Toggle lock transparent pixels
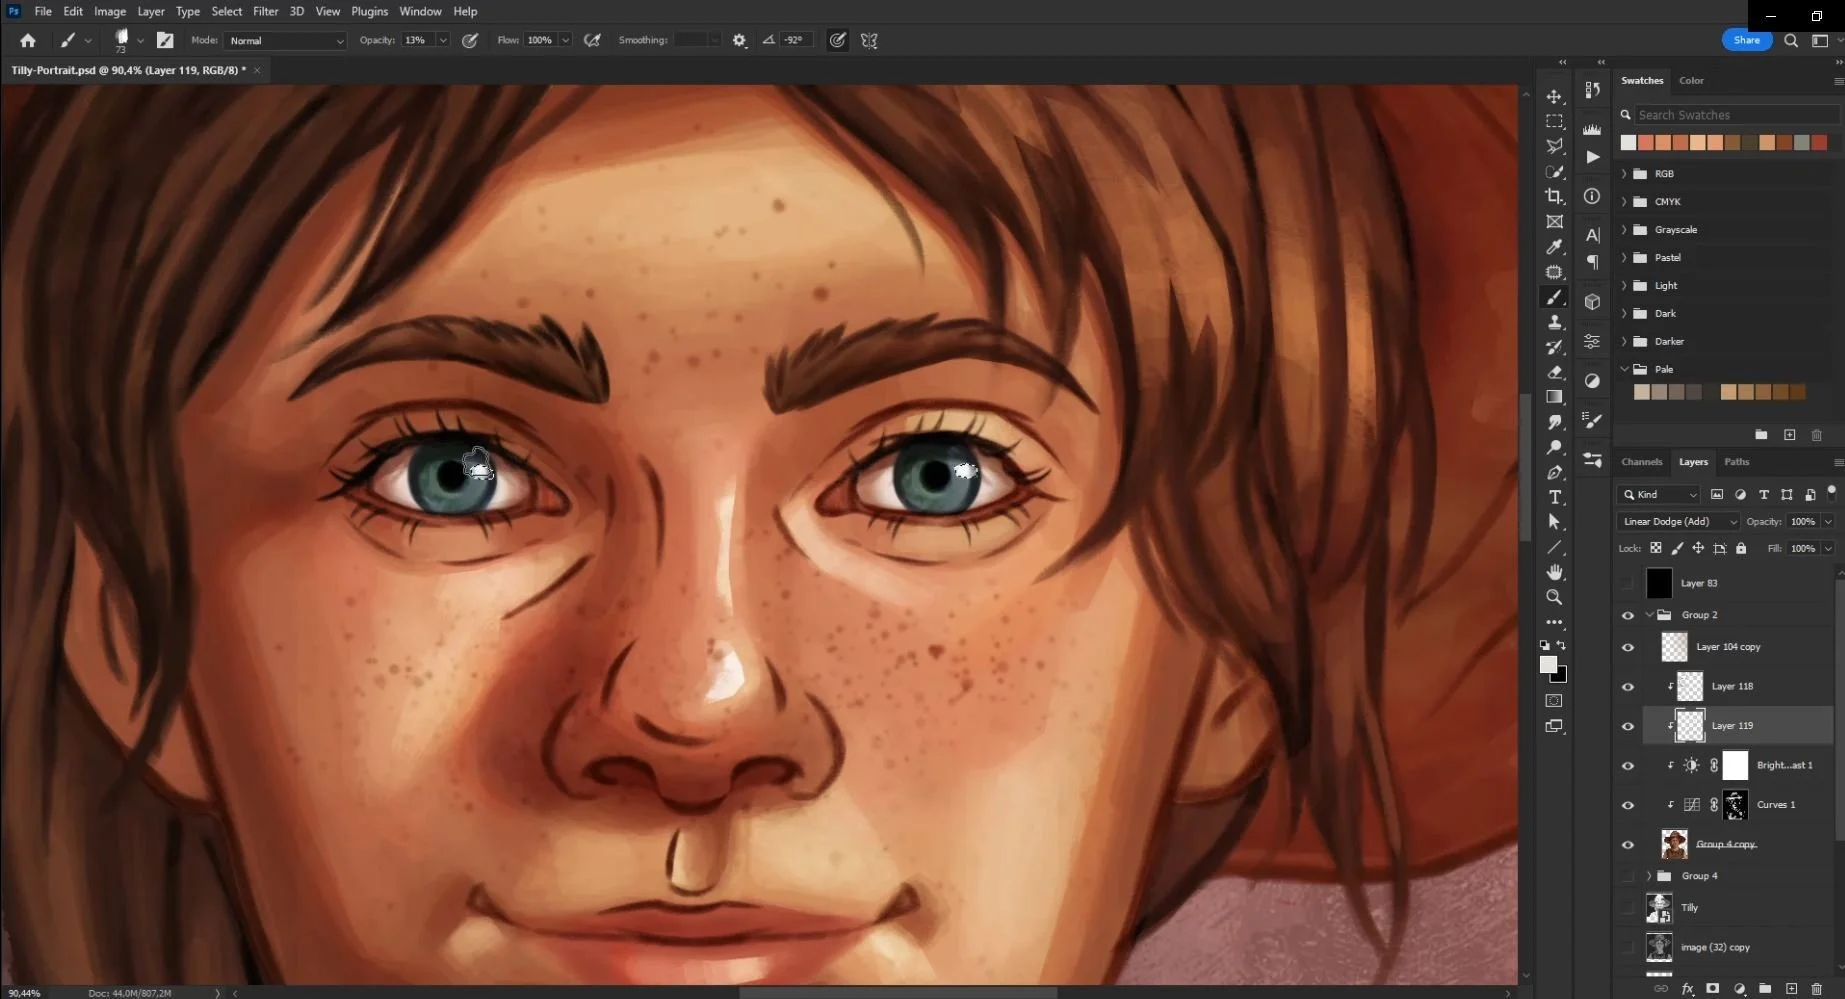1845x999 pixels. coord(1656,548)
